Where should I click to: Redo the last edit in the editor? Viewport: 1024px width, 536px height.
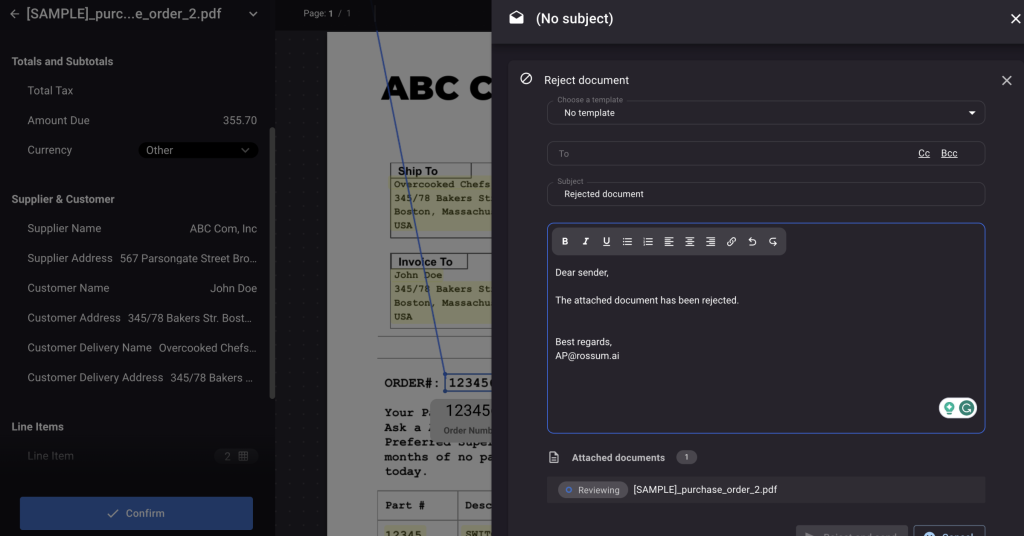pyautogui.click(x=773, y=242)
